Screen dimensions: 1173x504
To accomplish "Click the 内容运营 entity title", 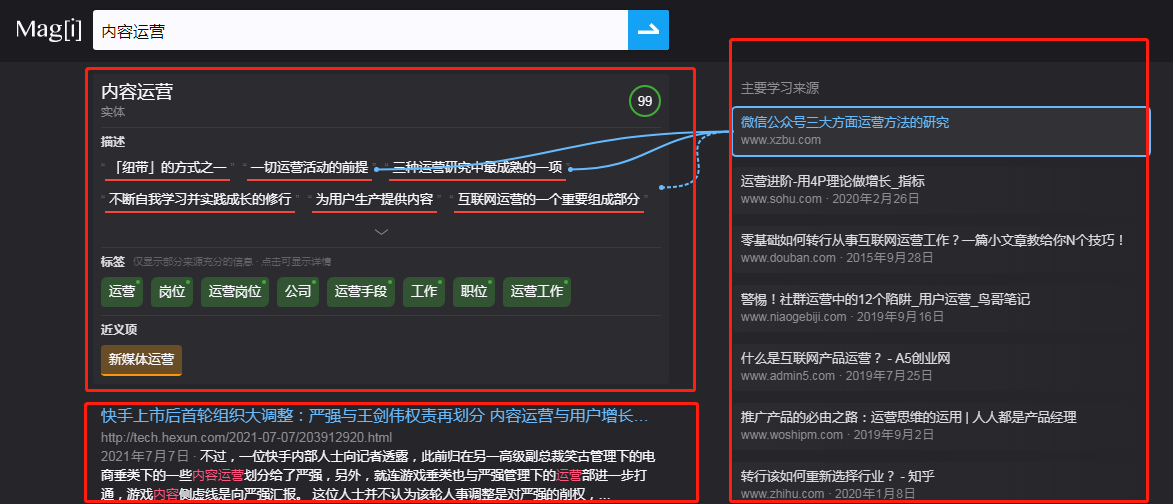I will (x=137, y=92).
